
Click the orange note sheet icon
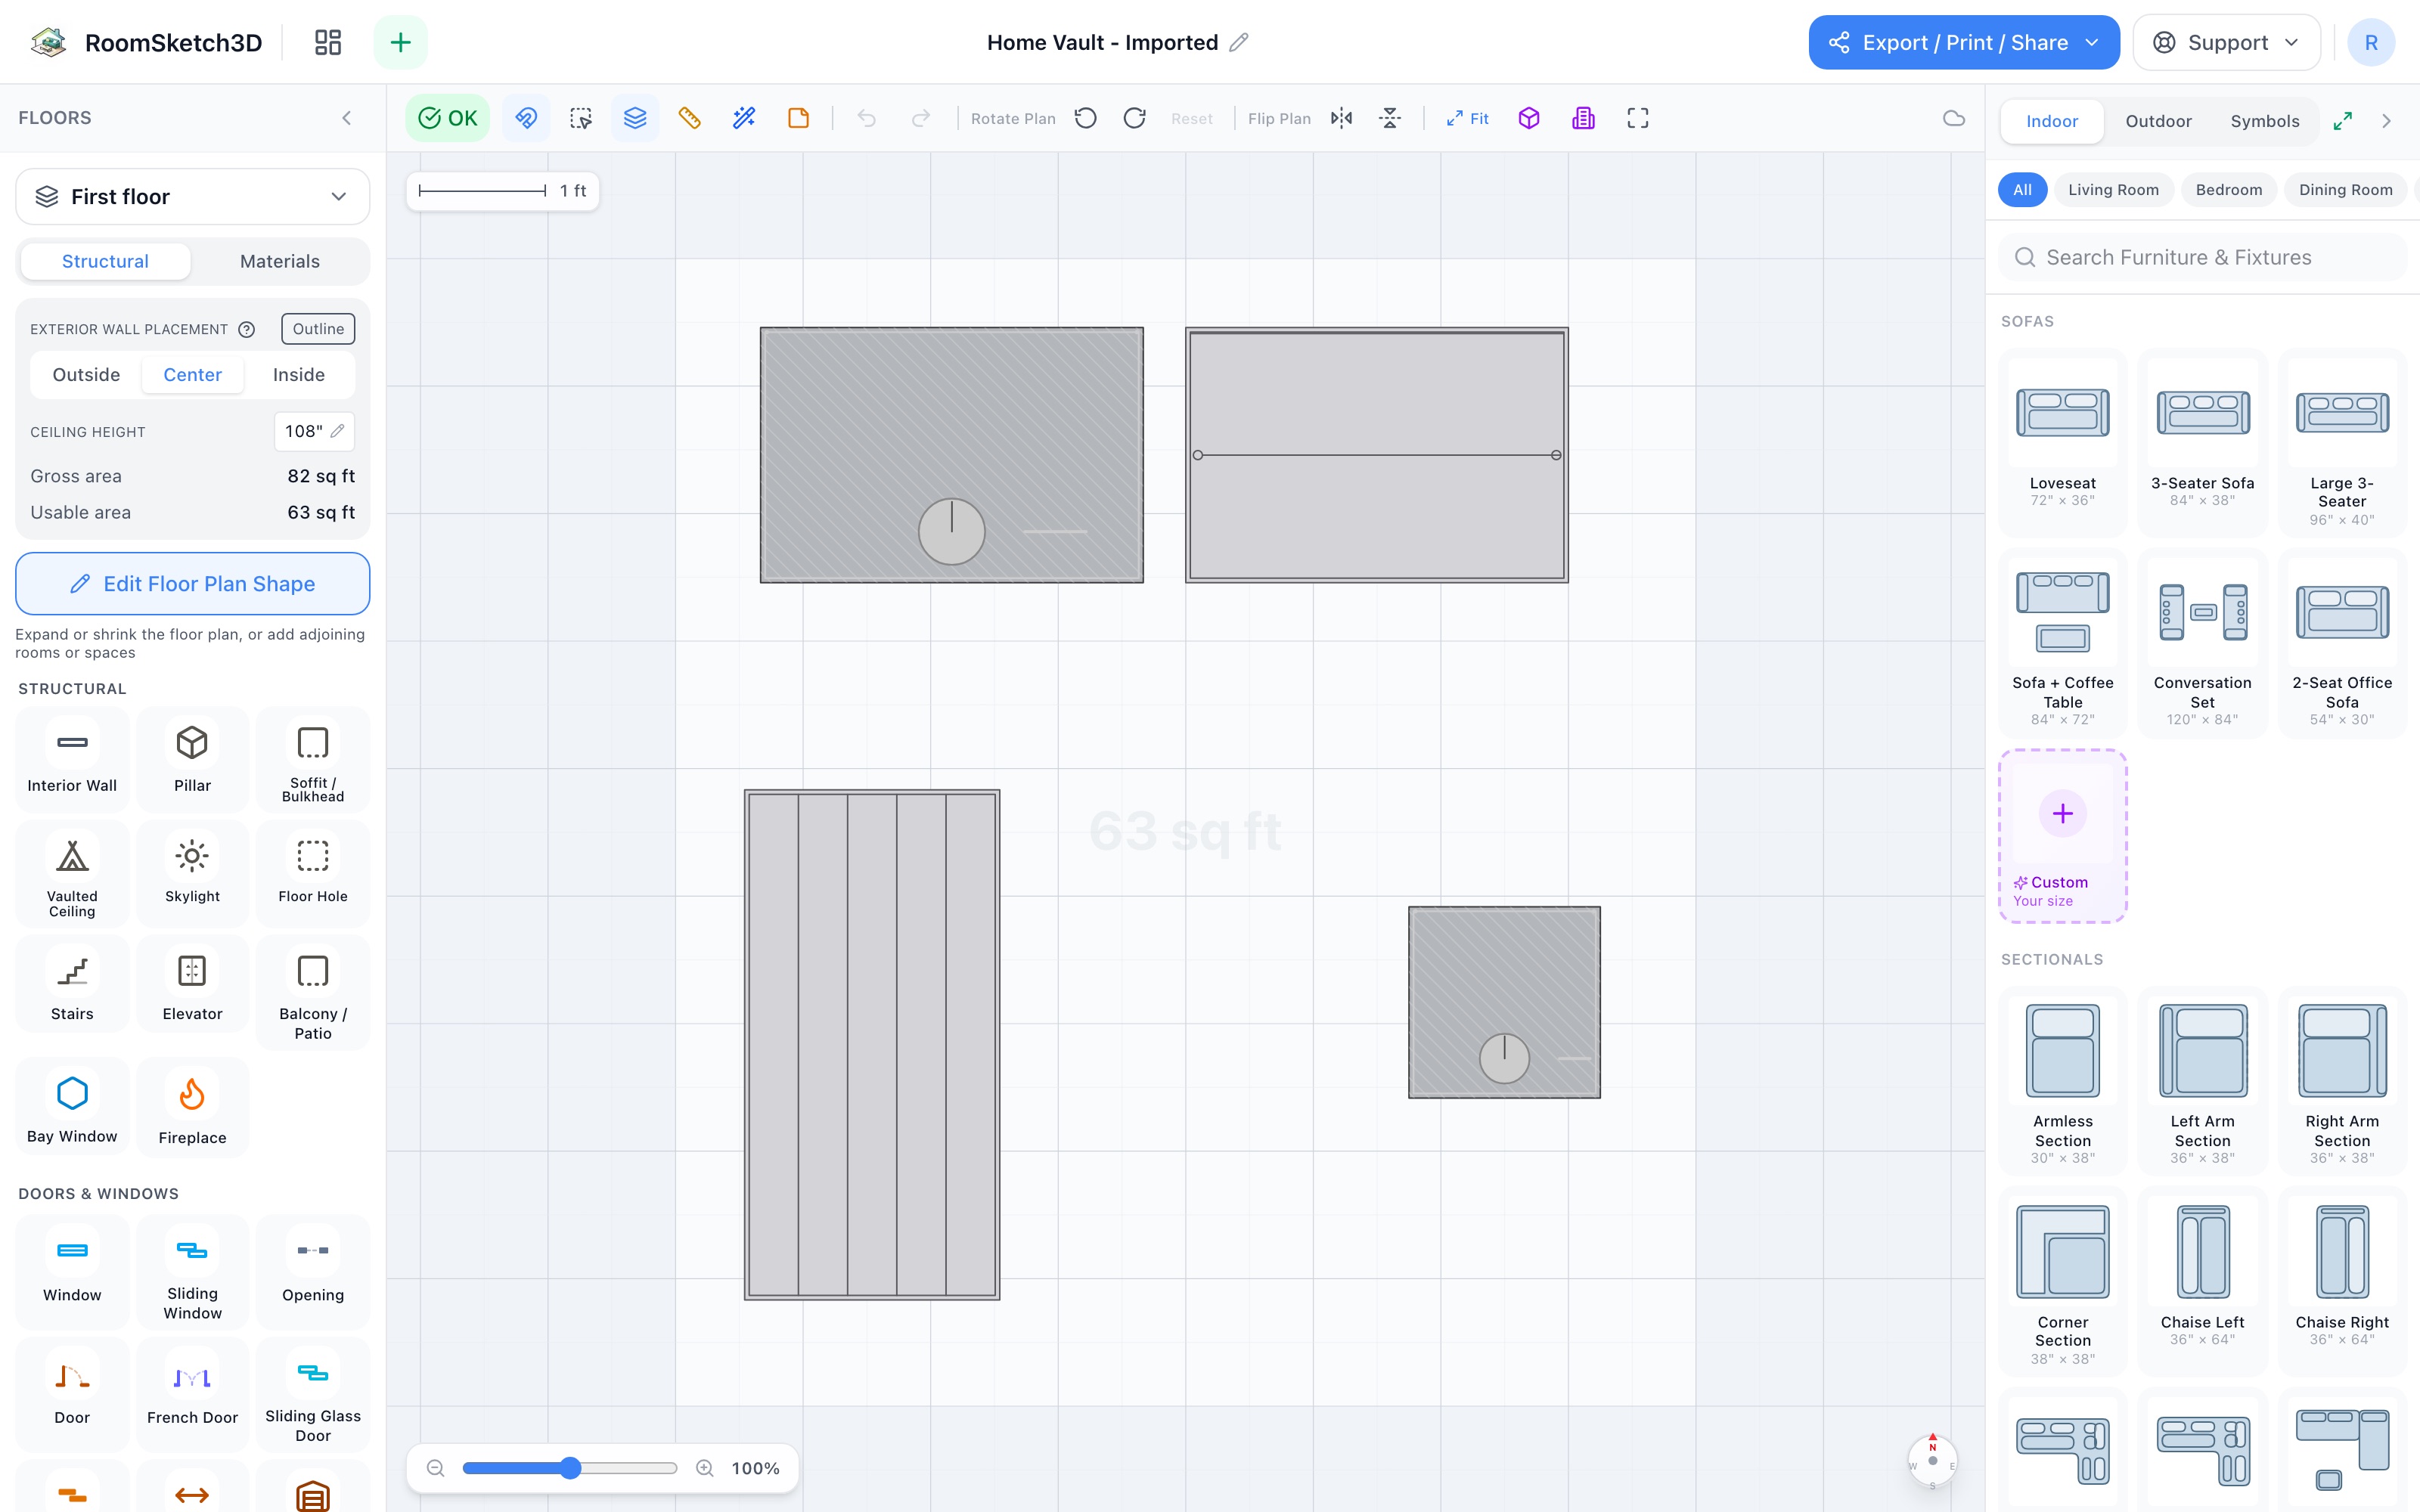click(798, 118)
